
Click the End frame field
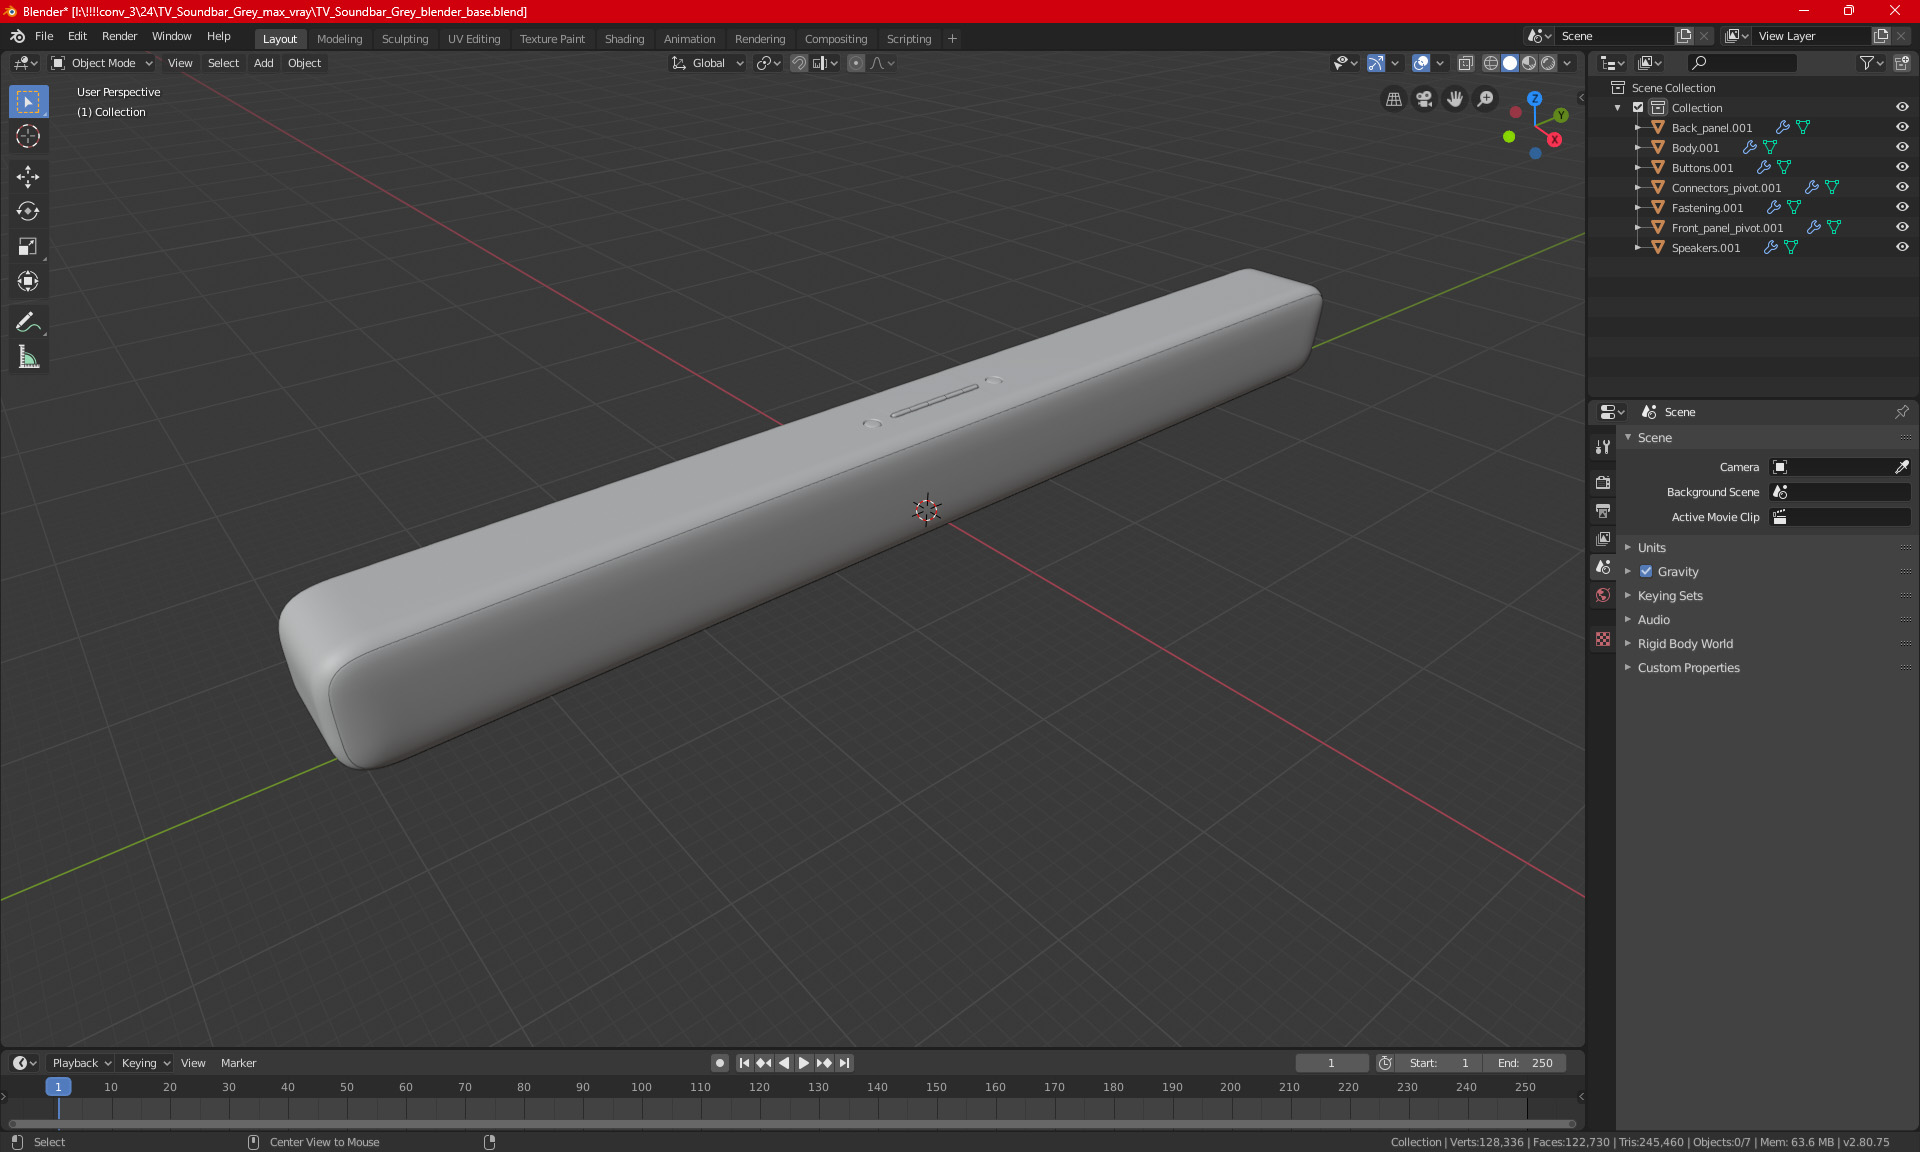point(1524,1063)
